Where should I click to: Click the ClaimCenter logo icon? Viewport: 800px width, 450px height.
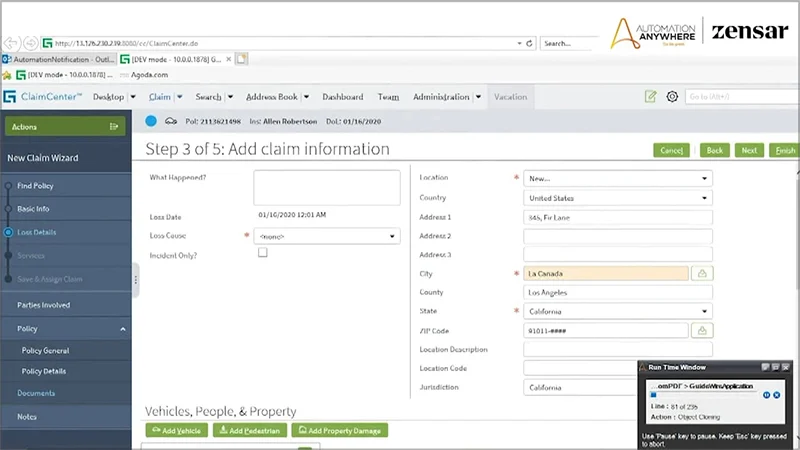10,96
